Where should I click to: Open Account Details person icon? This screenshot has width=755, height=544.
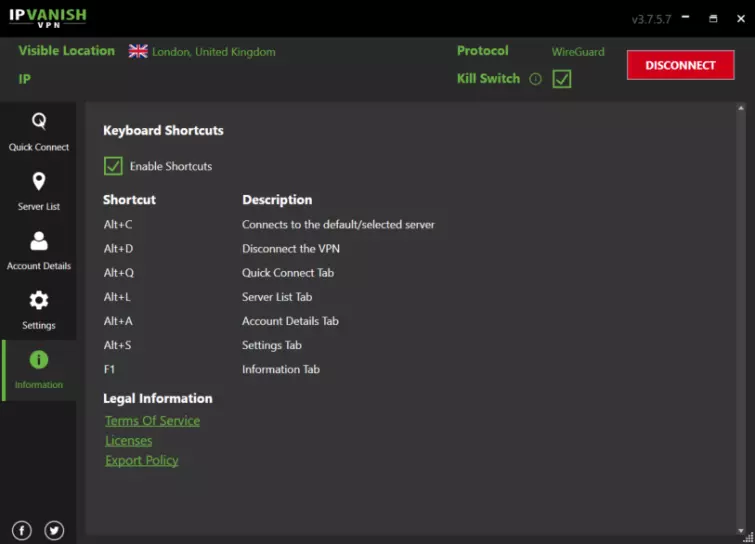point(39,241)
